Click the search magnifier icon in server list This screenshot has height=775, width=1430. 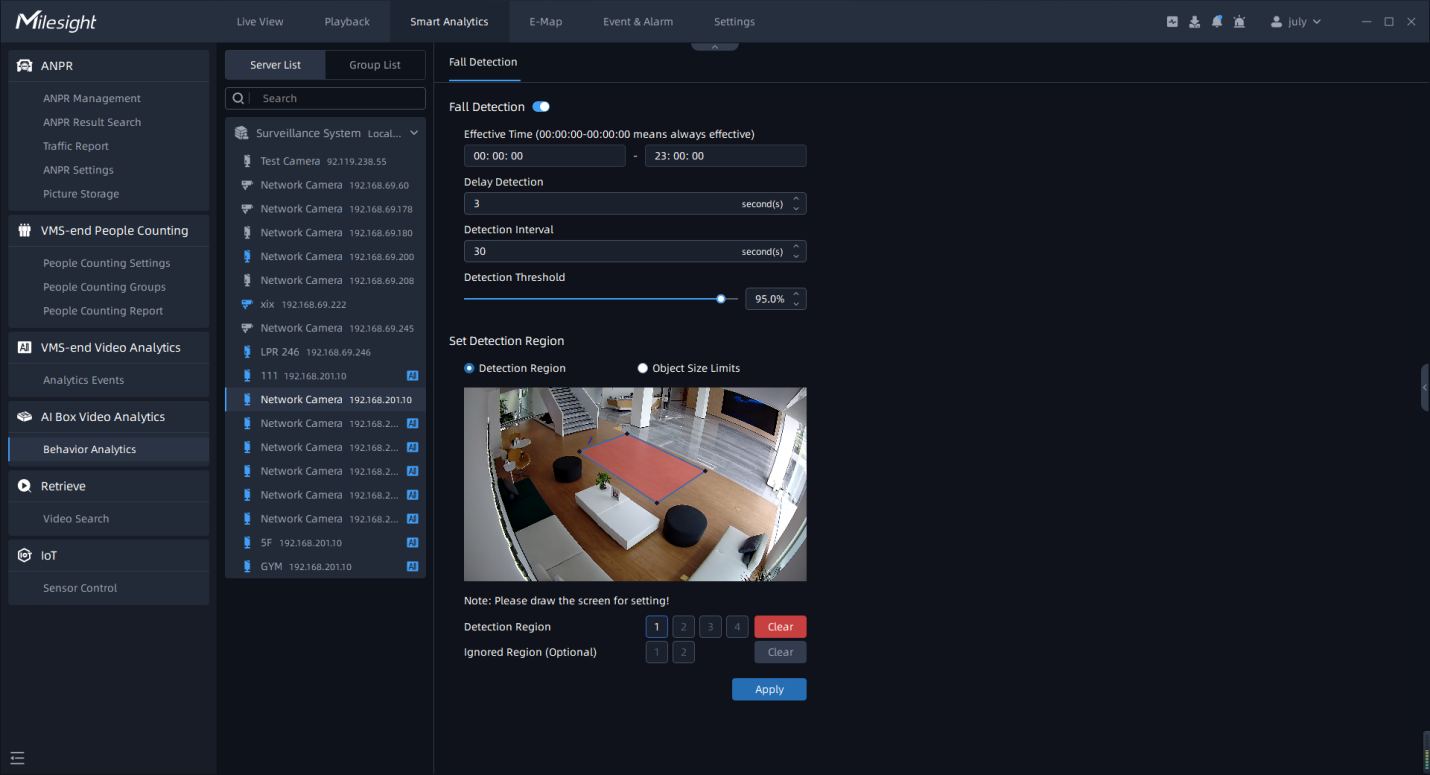238,98
